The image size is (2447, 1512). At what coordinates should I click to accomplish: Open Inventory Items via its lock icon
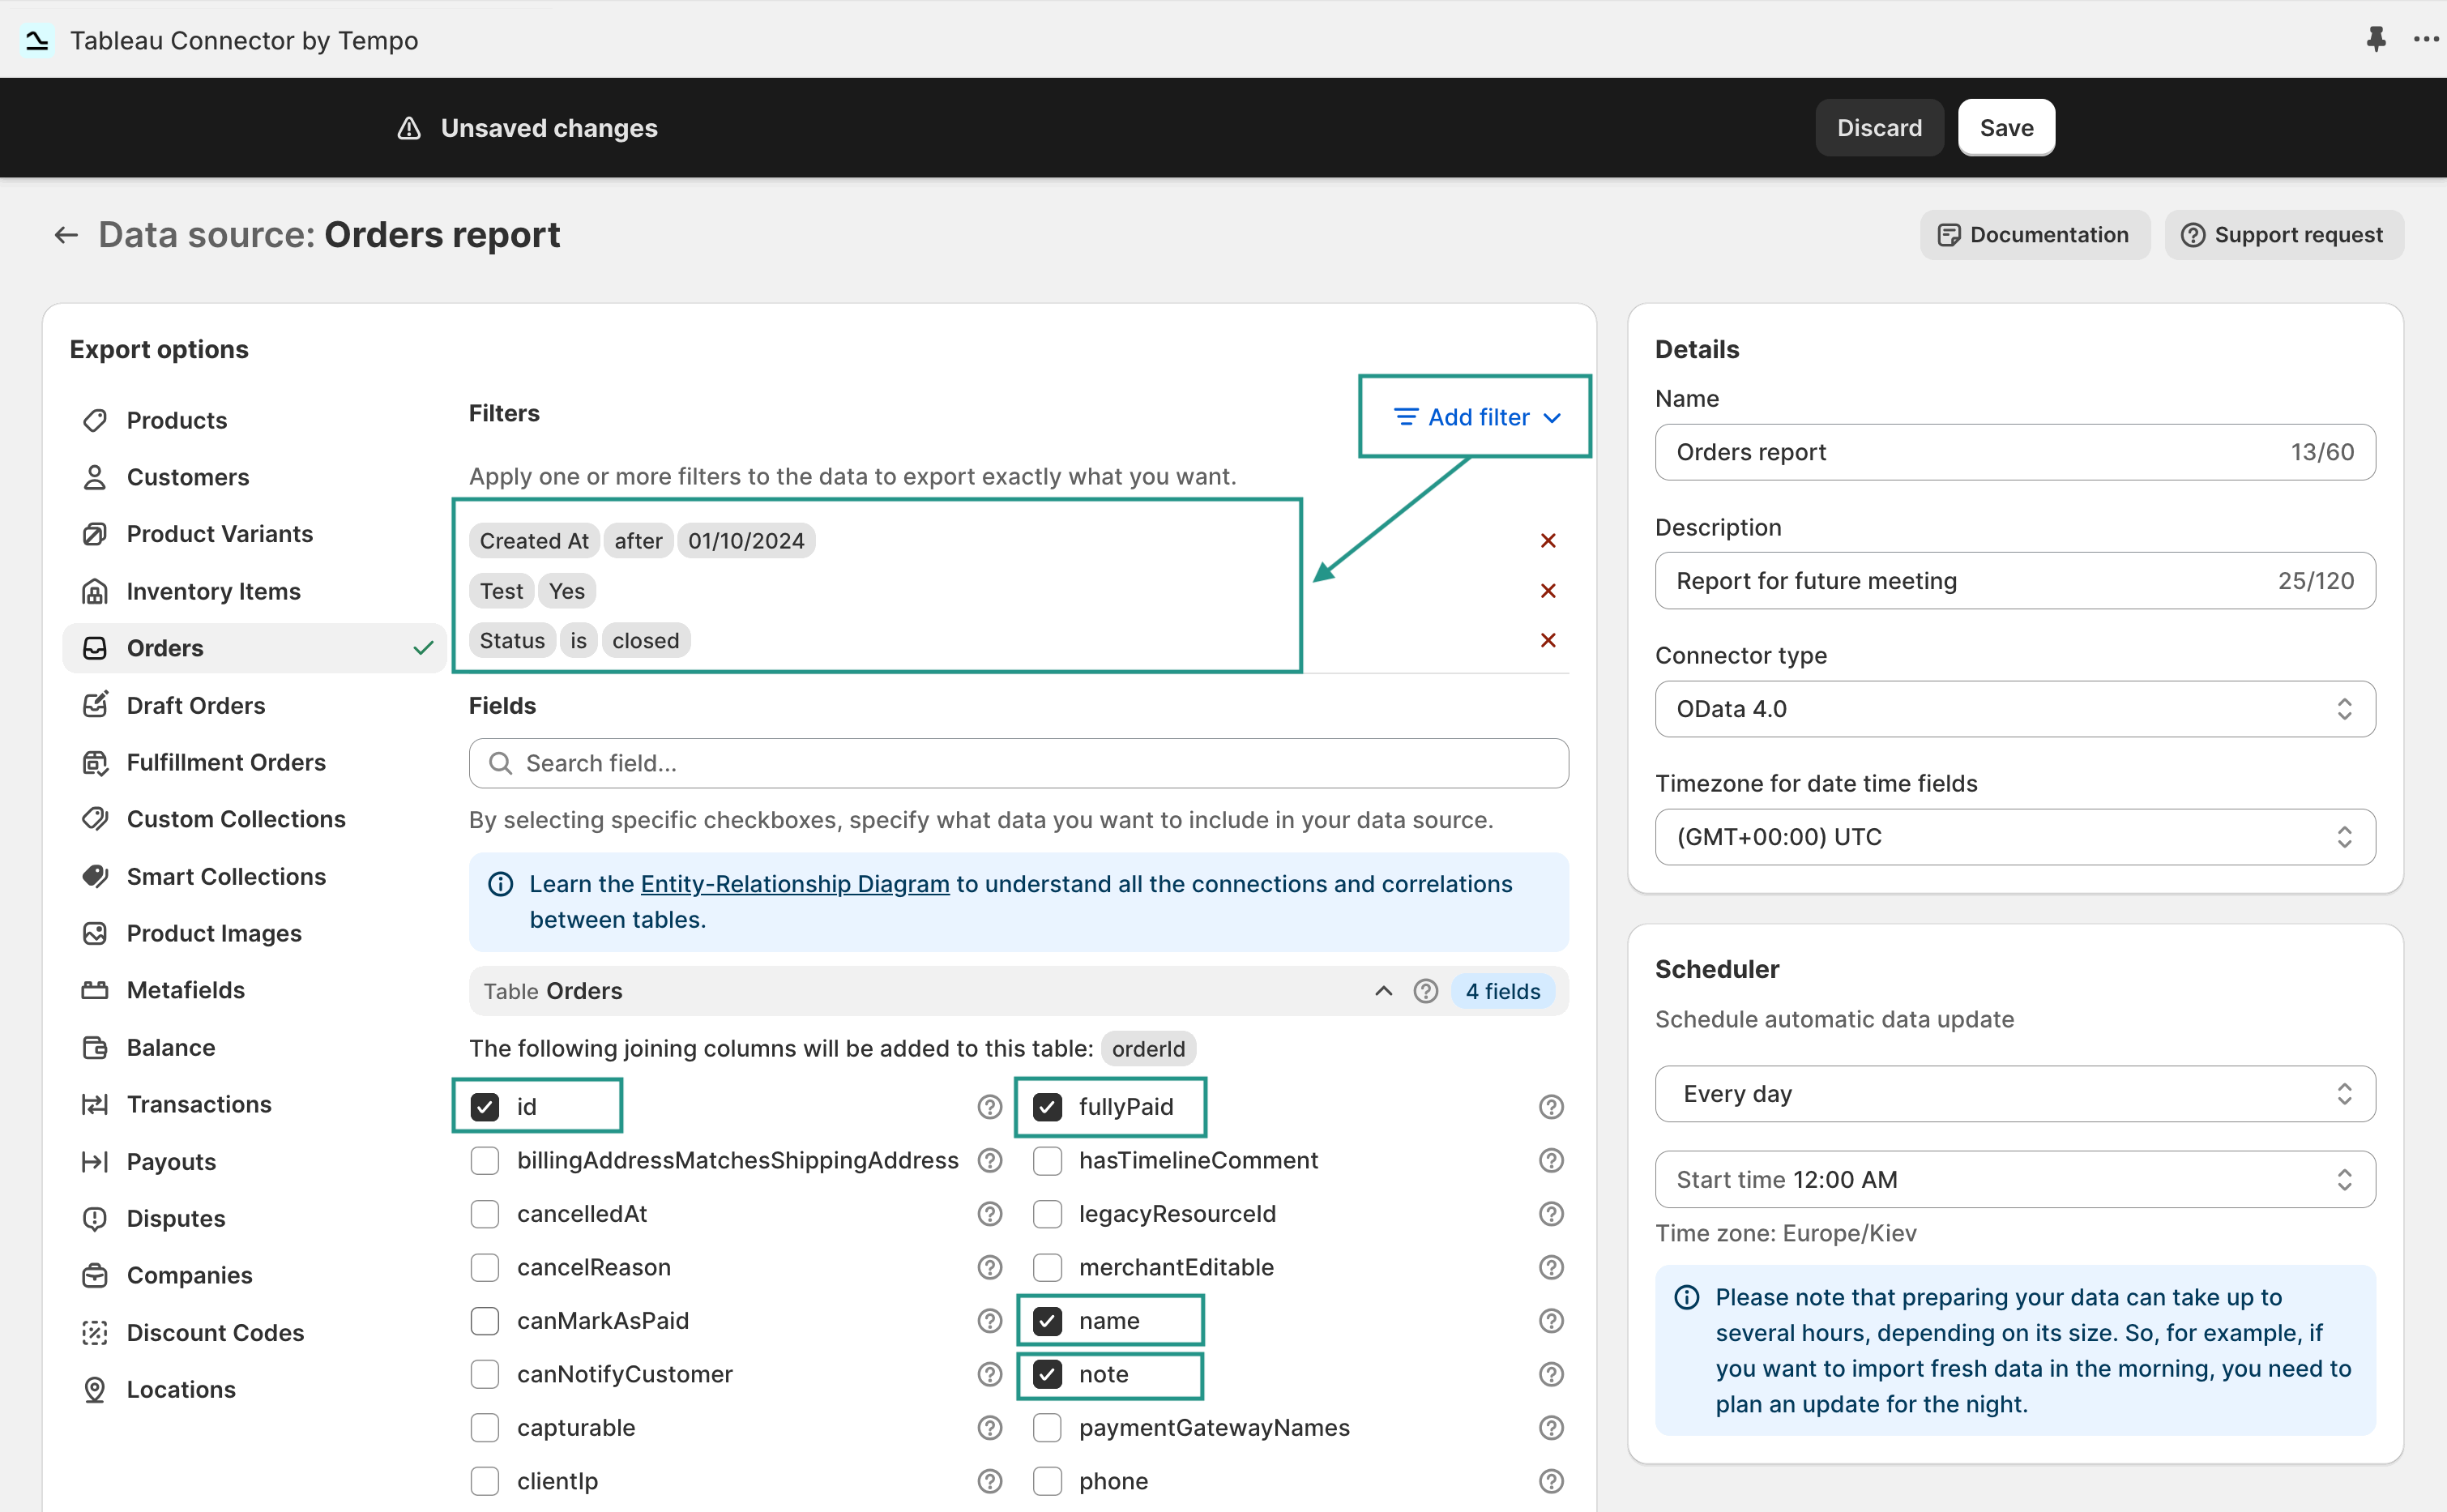(x=95, y=591)
